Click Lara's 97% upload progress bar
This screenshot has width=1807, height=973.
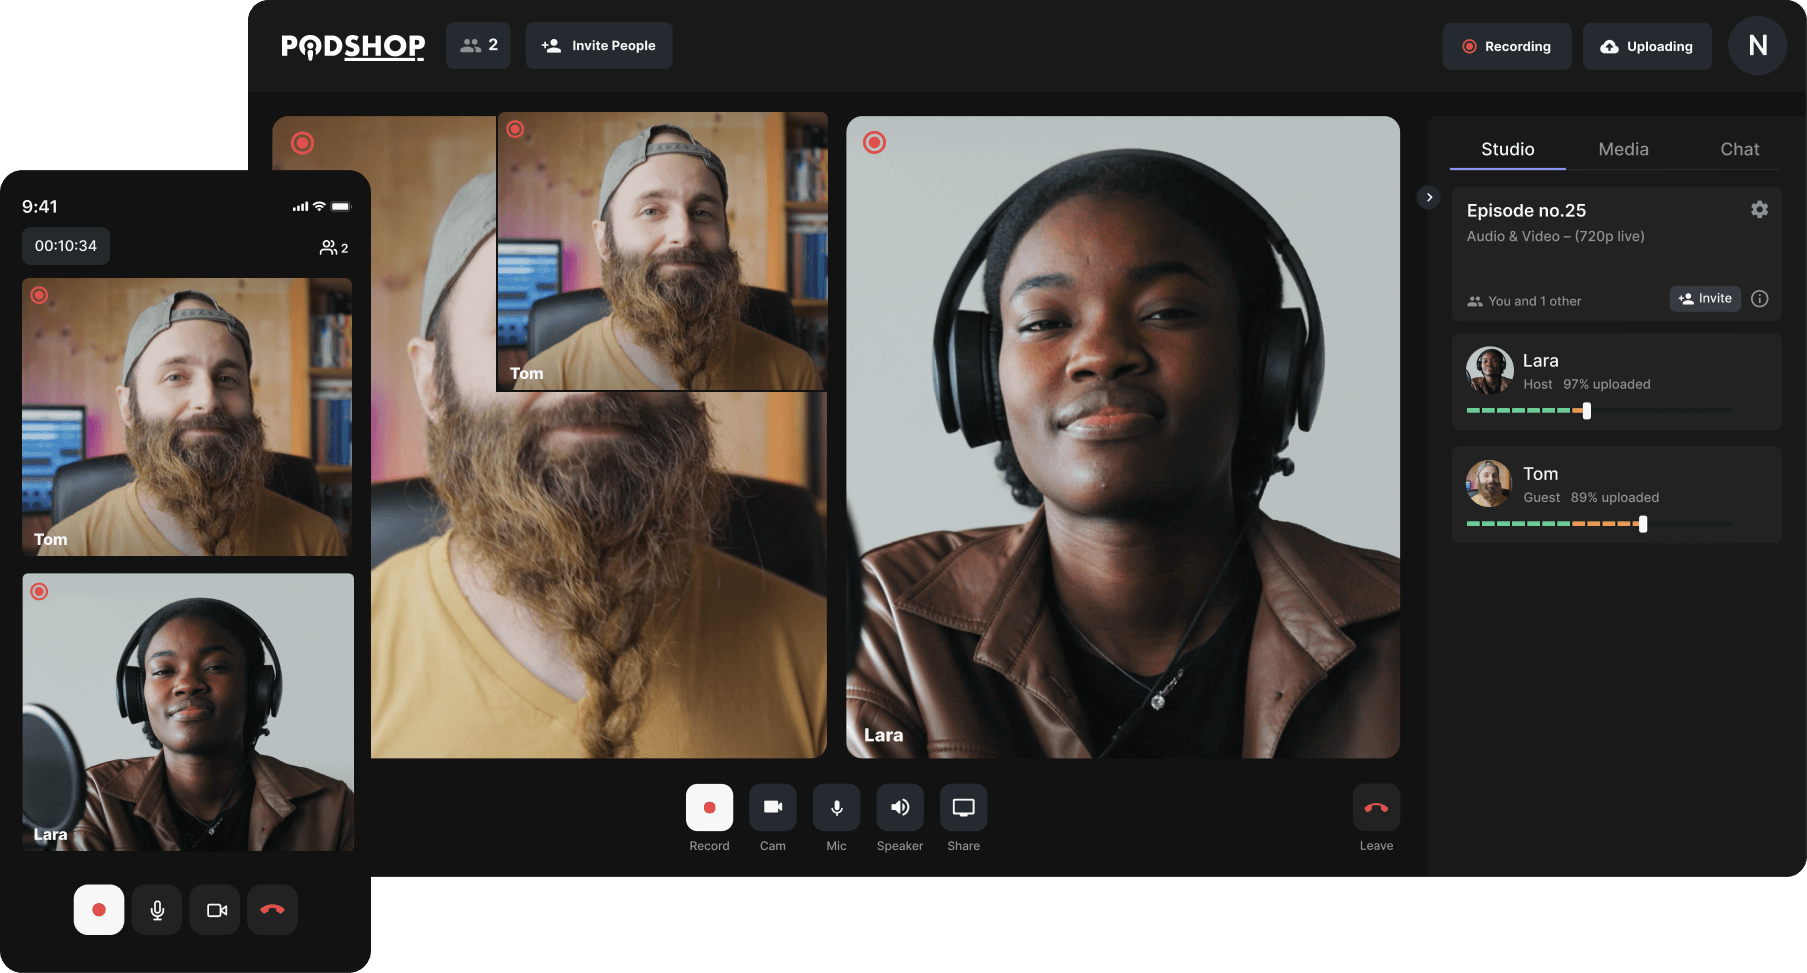point(1598,410)
